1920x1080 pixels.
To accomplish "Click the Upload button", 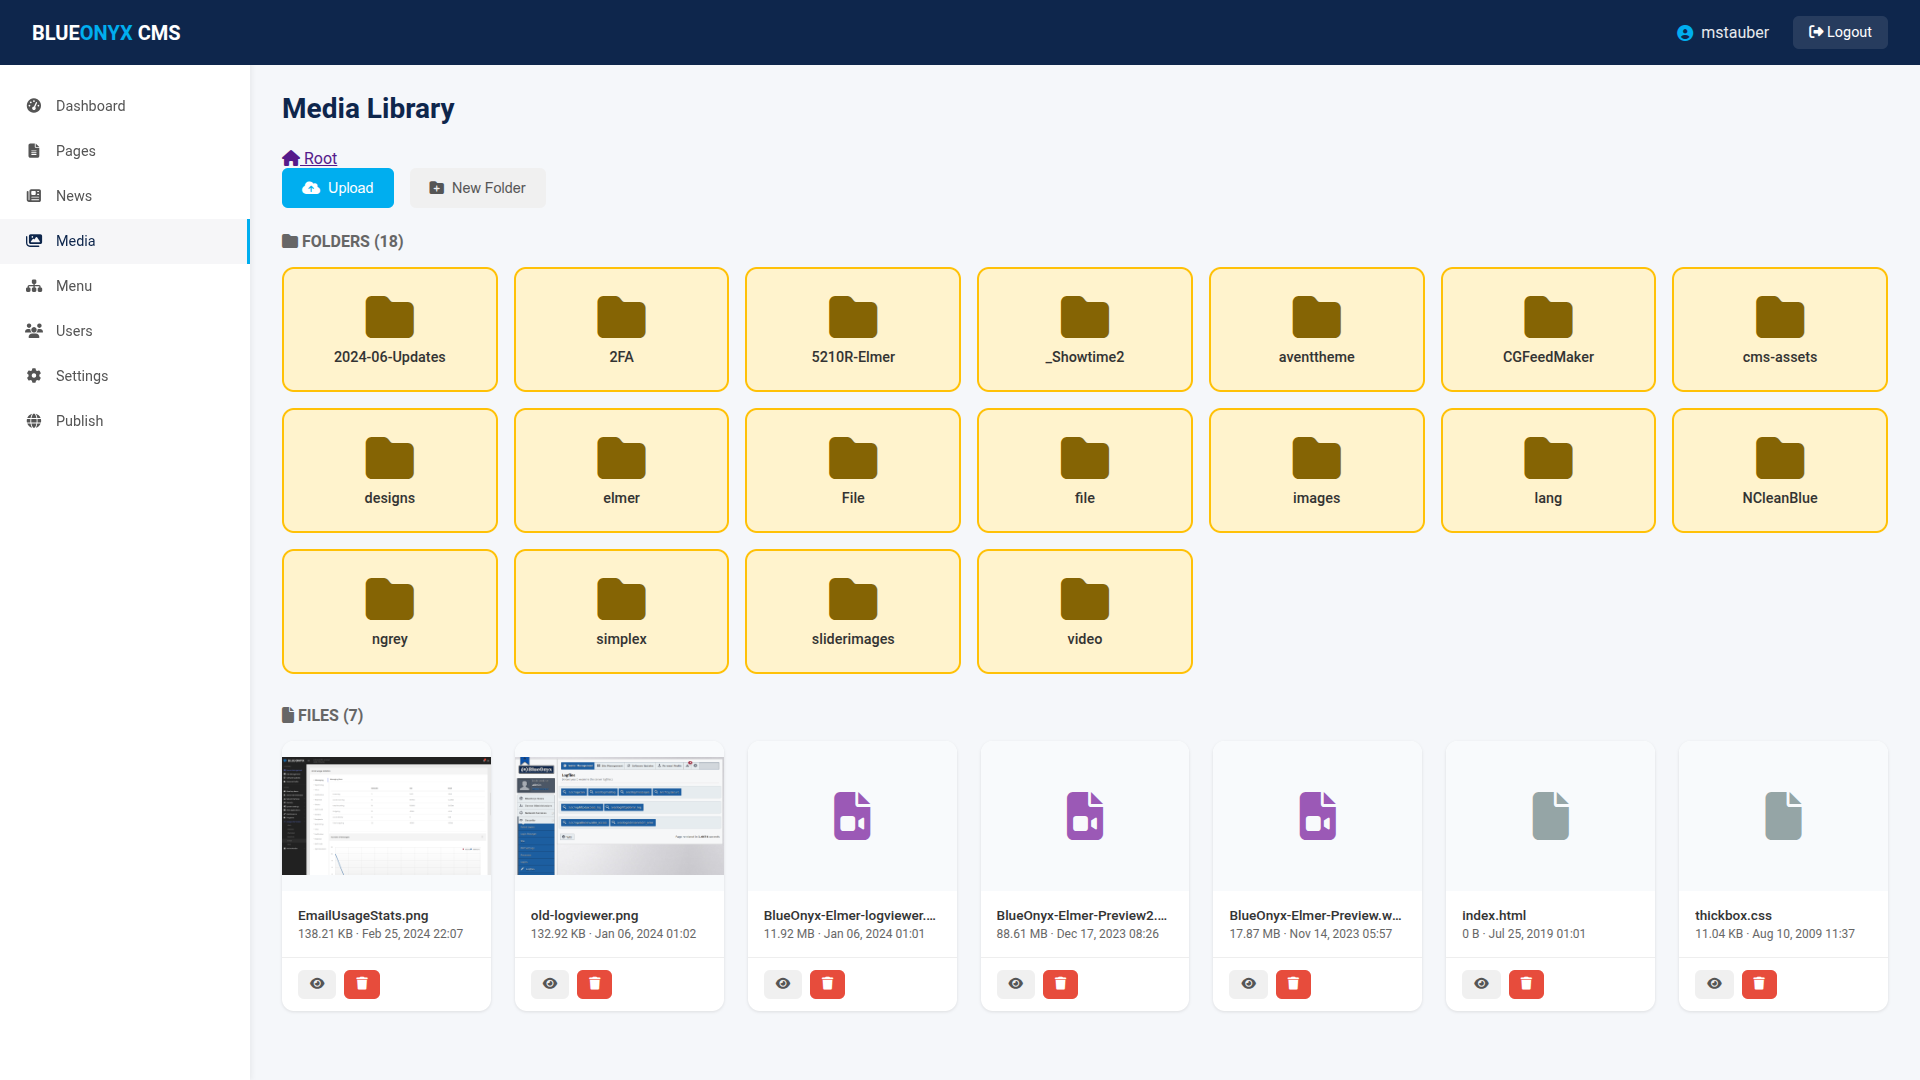I will point(337,188).
